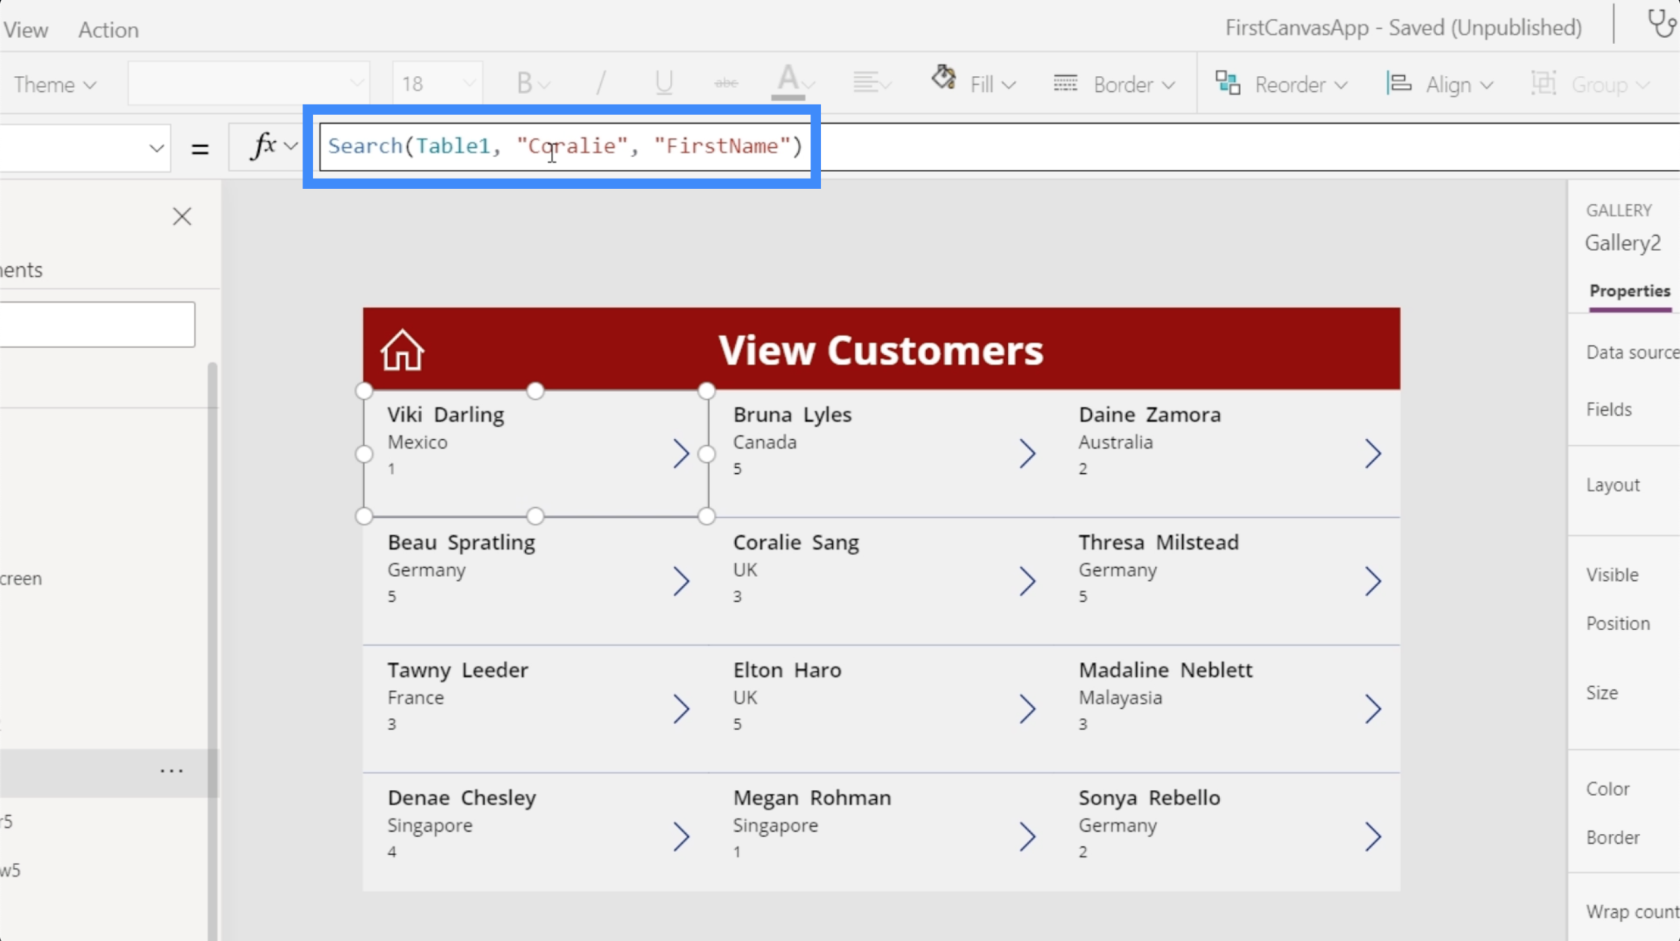1680x941 pixels.
Task: Open the Group dropdown
Action: [x=1590, y=84]
